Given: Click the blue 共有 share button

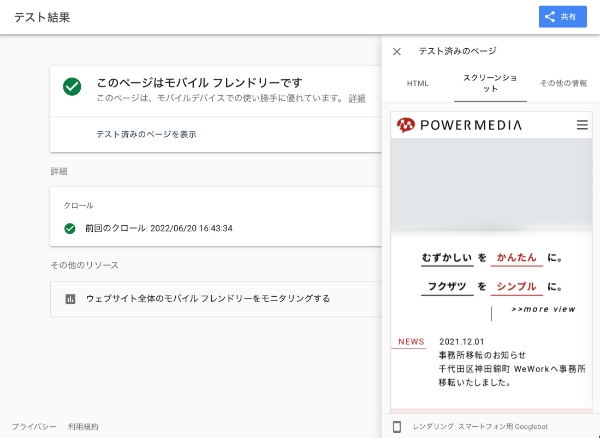Looking at the screenshot, I should tap(562, 16).
